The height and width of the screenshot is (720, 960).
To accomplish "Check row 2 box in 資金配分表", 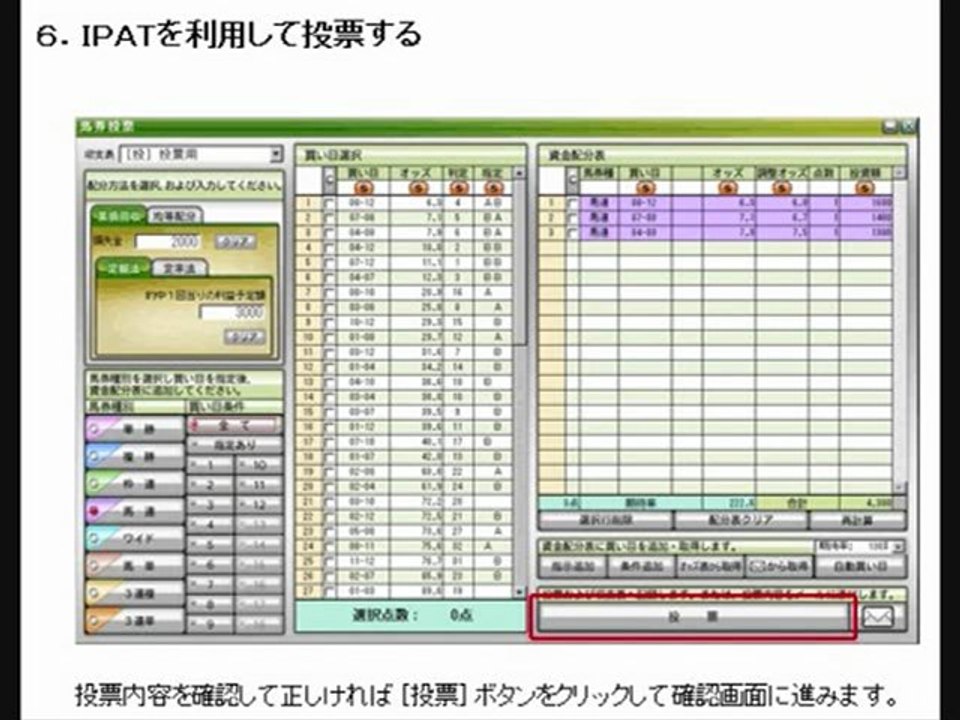I will 572,218.
